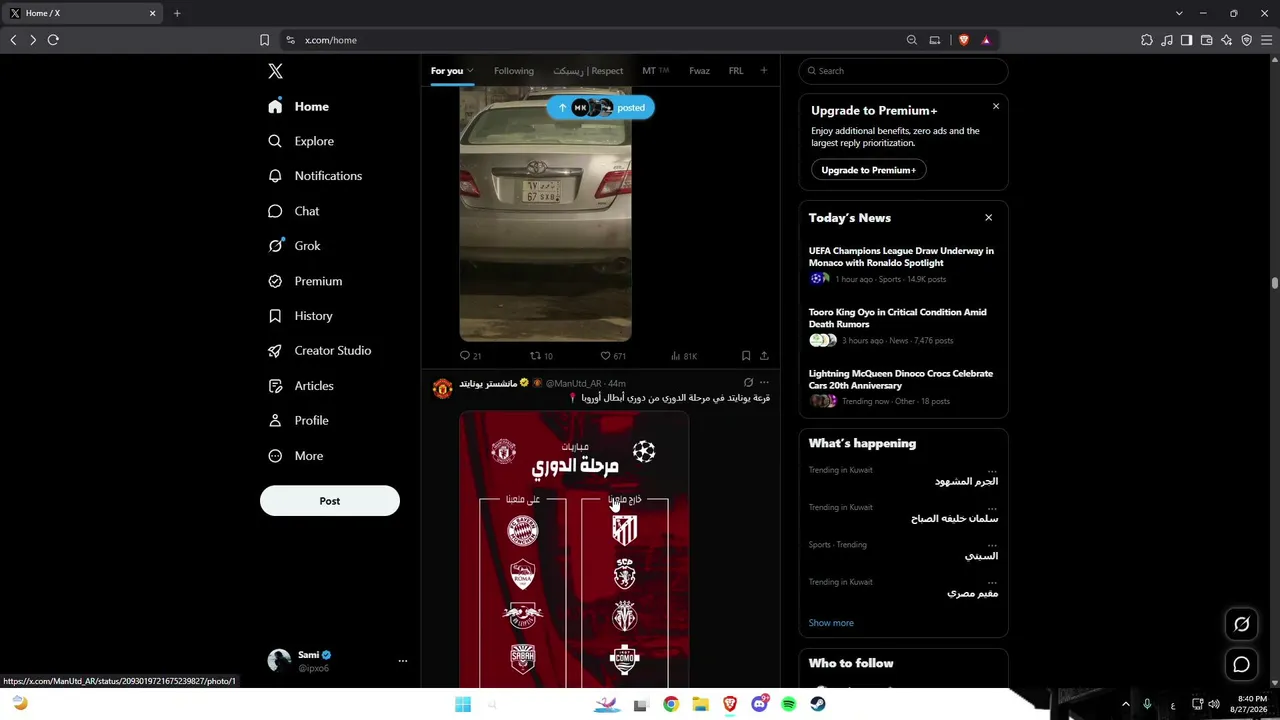Open the Manchester United fixtures image
Image resolution: width=1280 pixels, height=720 pixels.
(x=574, y=549)
